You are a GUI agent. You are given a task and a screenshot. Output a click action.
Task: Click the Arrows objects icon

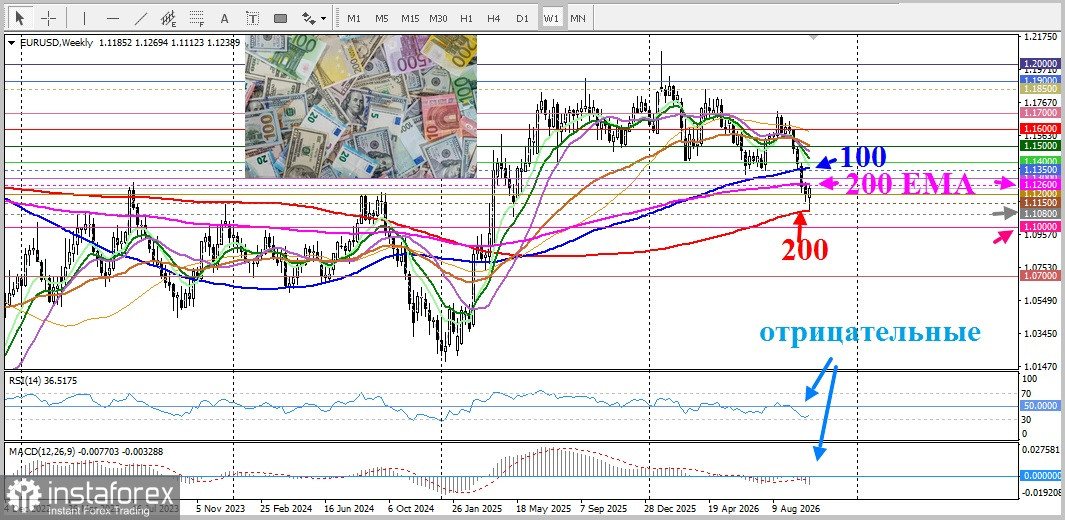[309, 18]
